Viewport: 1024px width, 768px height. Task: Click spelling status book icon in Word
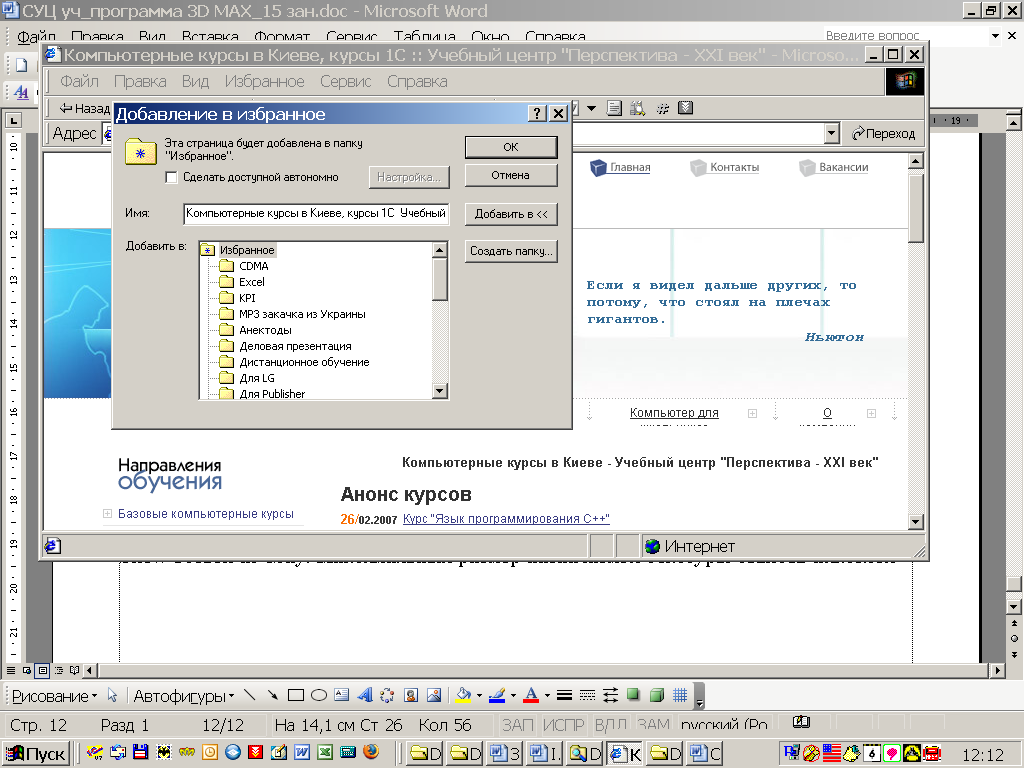[801, 722]
